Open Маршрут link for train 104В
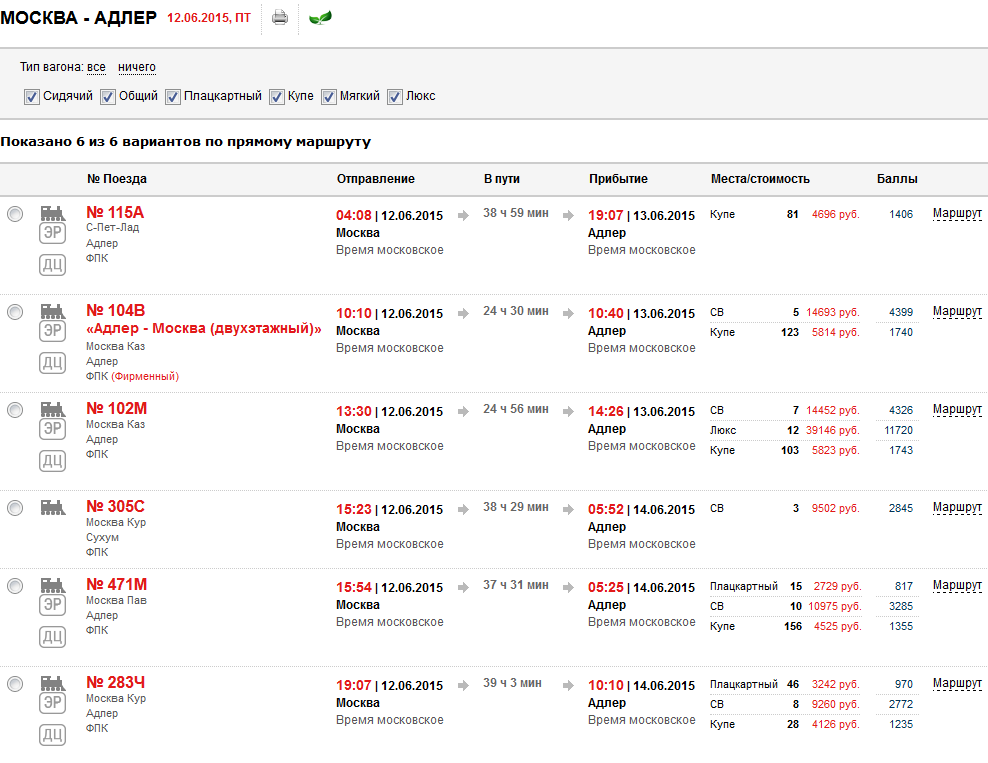Screen dimensions: 988x763 coord(957,312)
